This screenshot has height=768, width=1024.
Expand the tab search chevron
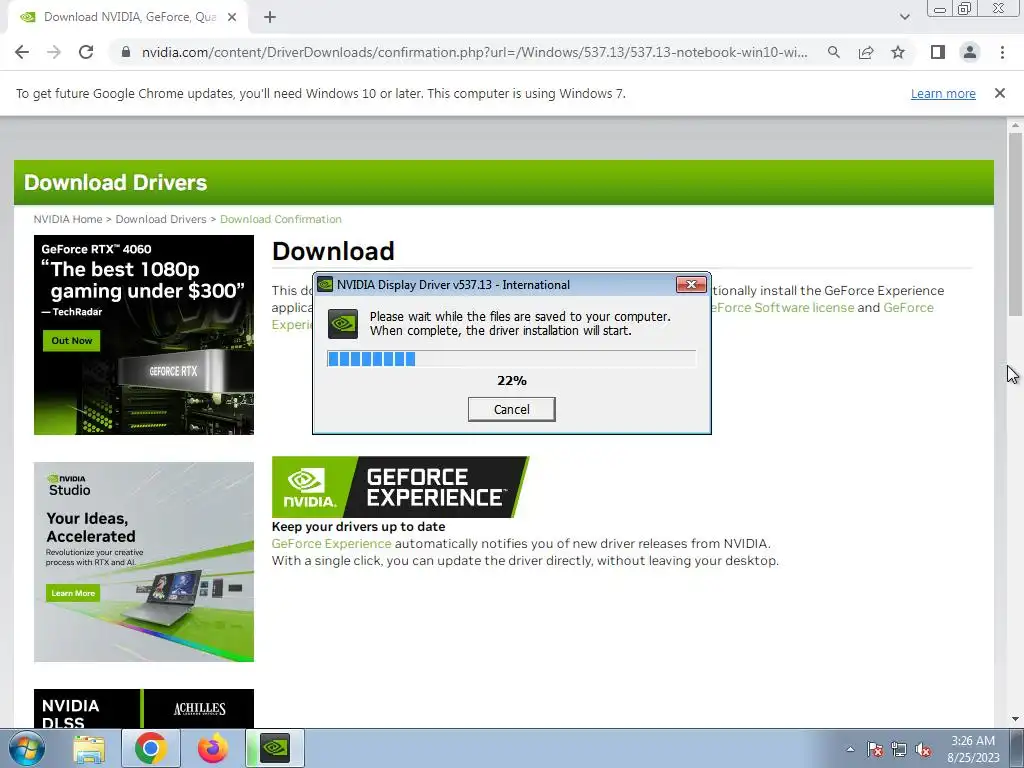click(x=904, y=17)
